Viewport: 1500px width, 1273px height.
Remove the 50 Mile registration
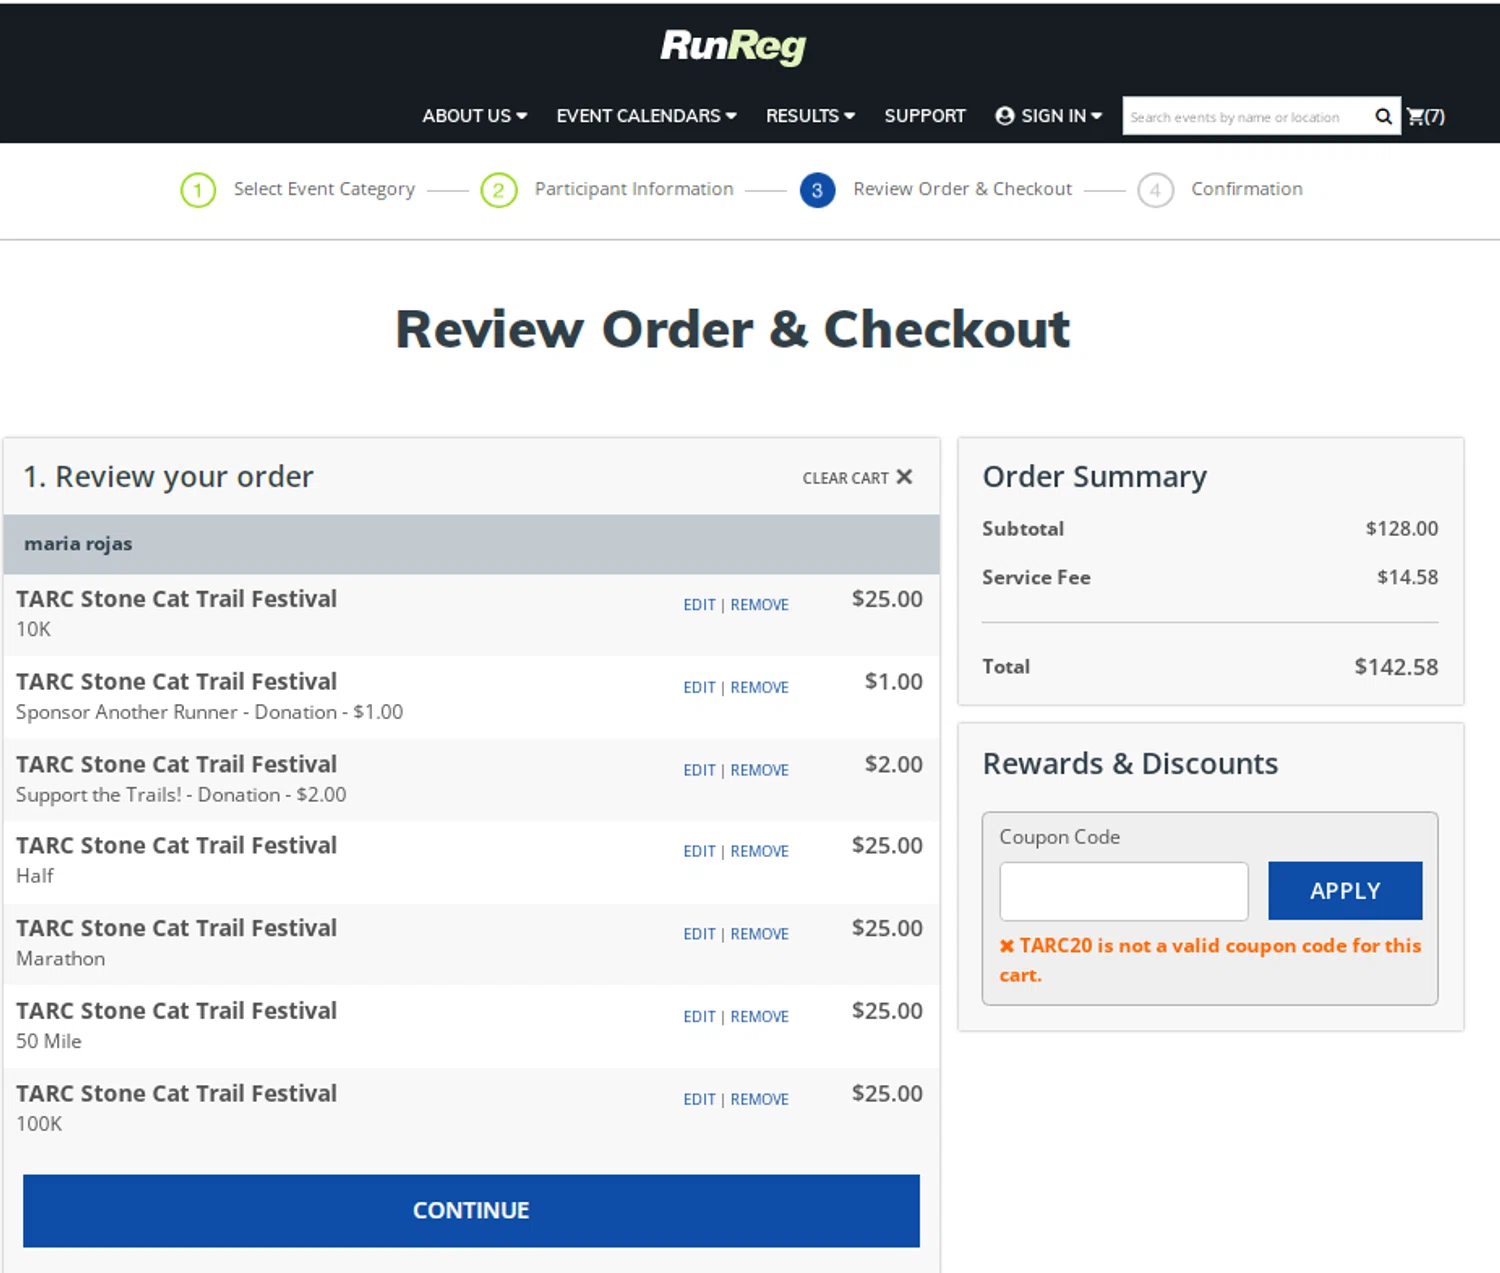click(759, 1017)
